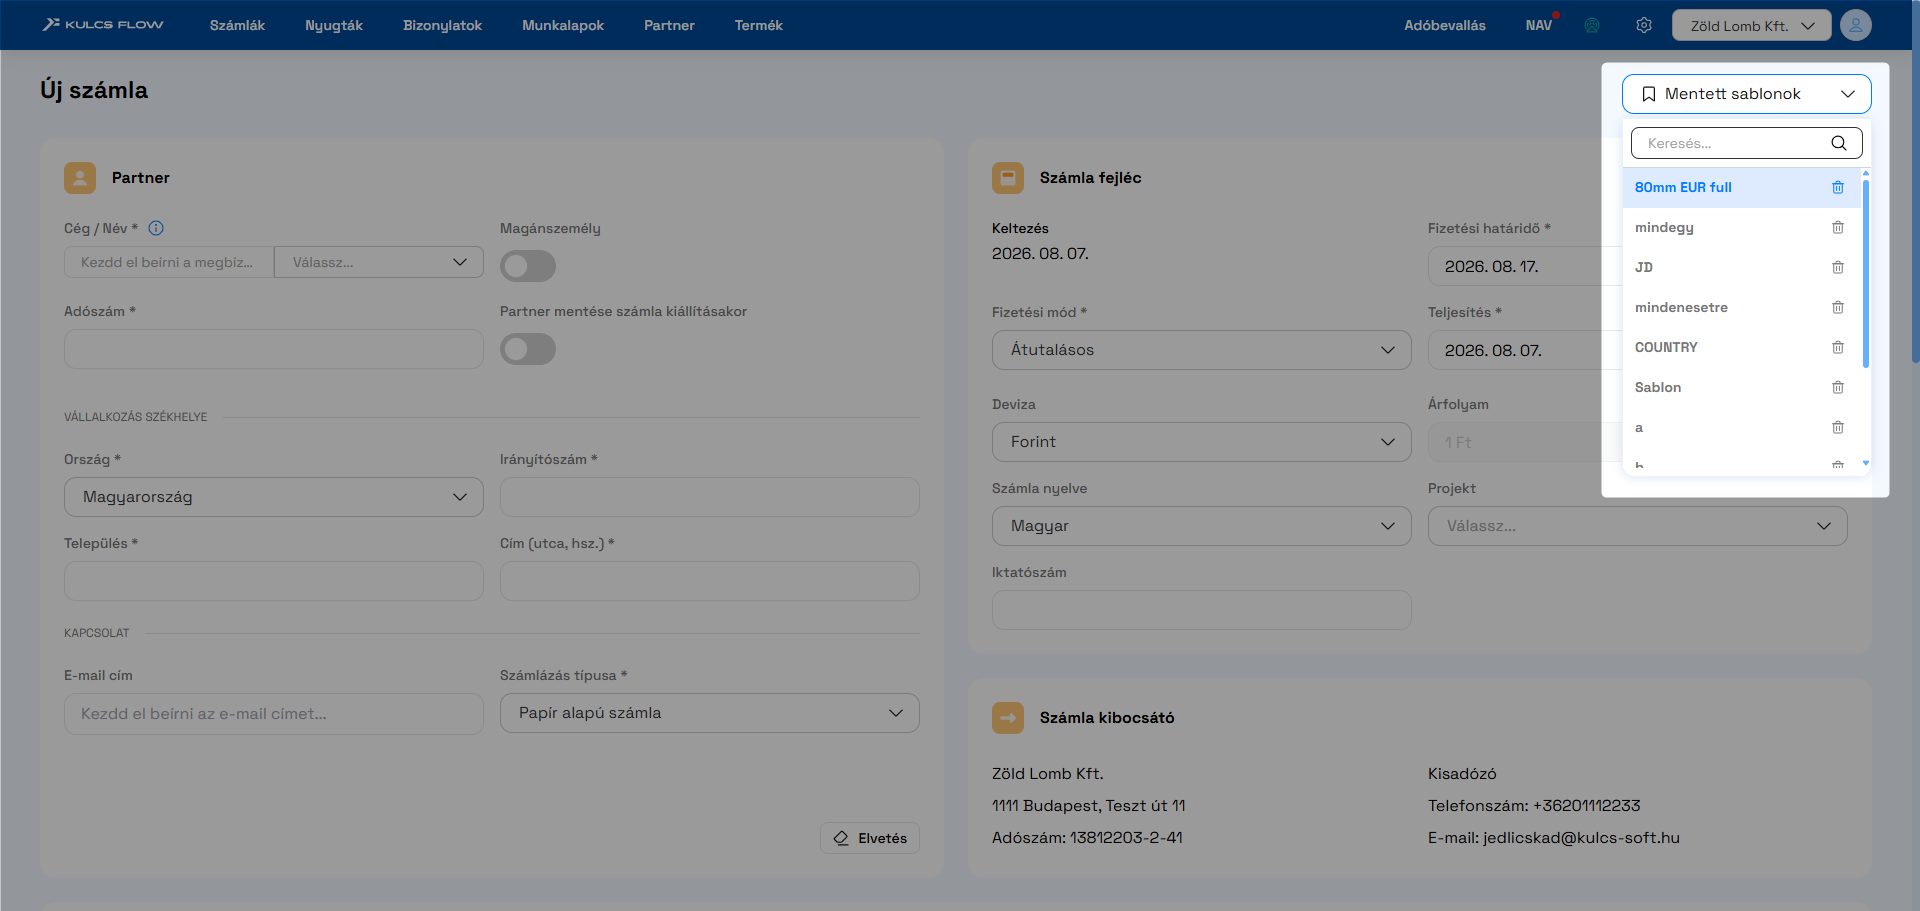This screenshot has height=911, width=1920.
Task: Show info tooltip next to Cég / Név
Action: (156, 228)
